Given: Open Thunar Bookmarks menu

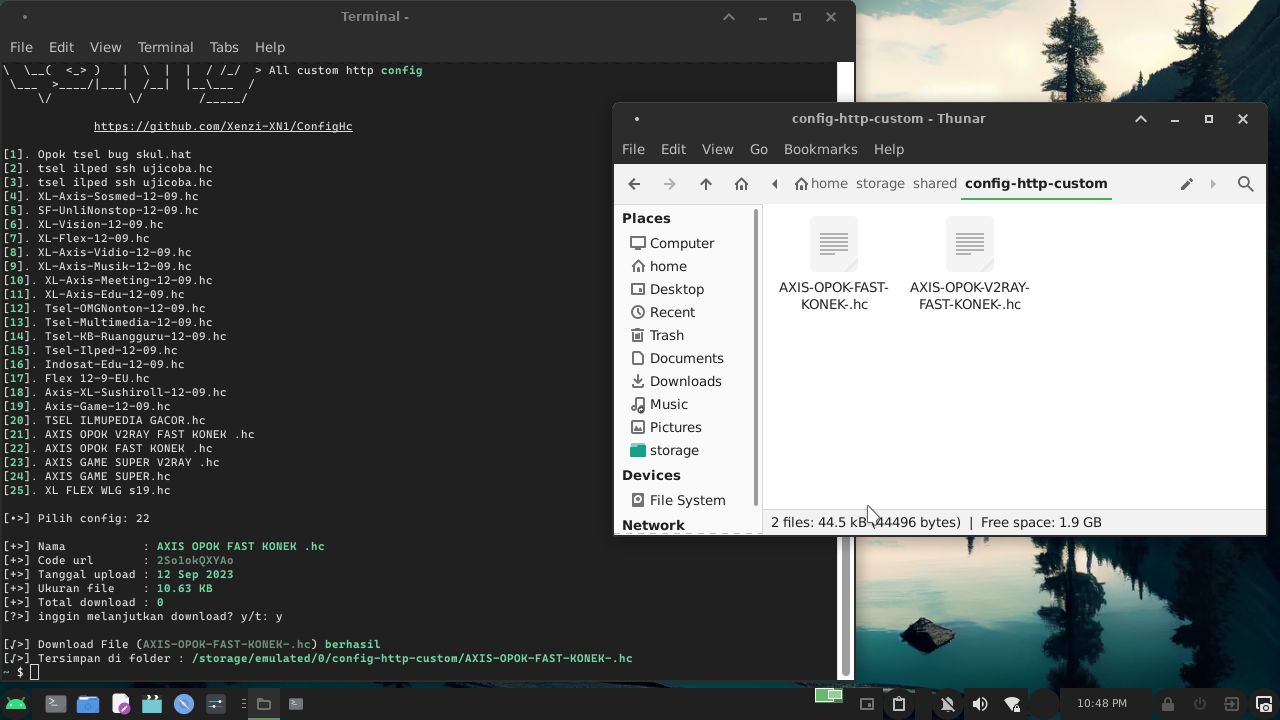Looking at the screenshot, I should 820,149.
